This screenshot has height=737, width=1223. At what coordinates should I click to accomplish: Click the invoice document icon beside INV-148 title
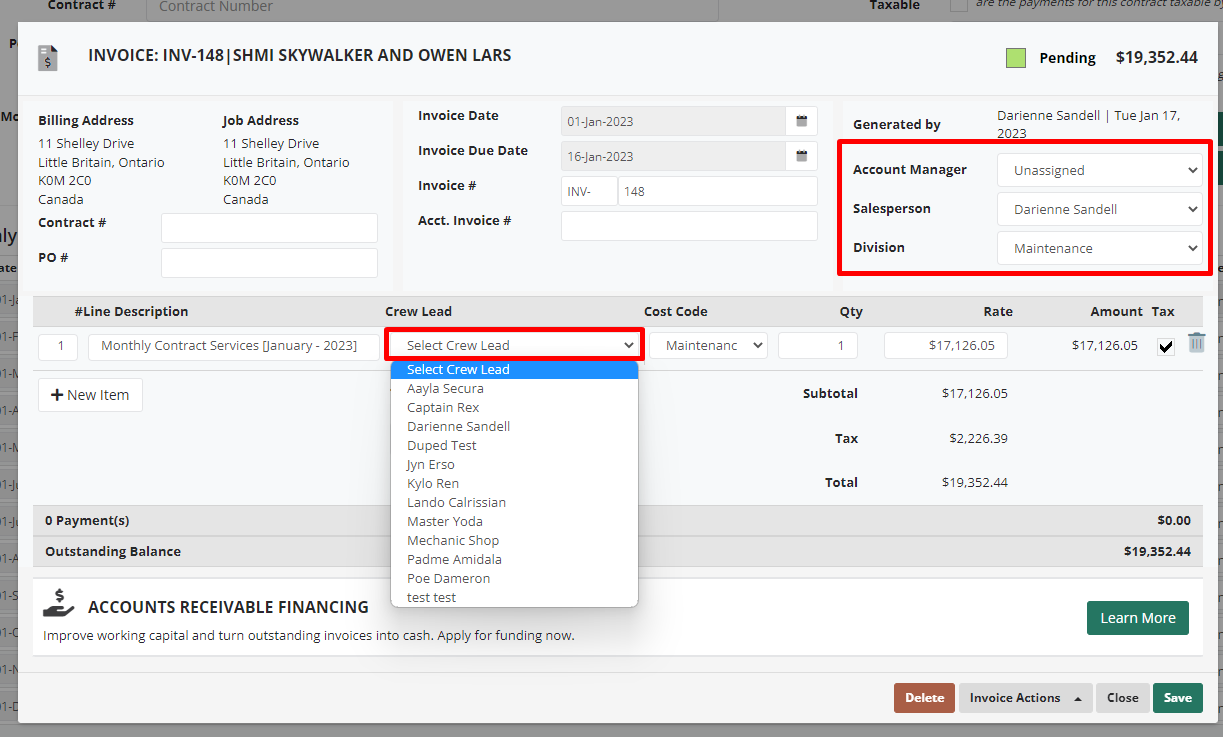[47, 56]
